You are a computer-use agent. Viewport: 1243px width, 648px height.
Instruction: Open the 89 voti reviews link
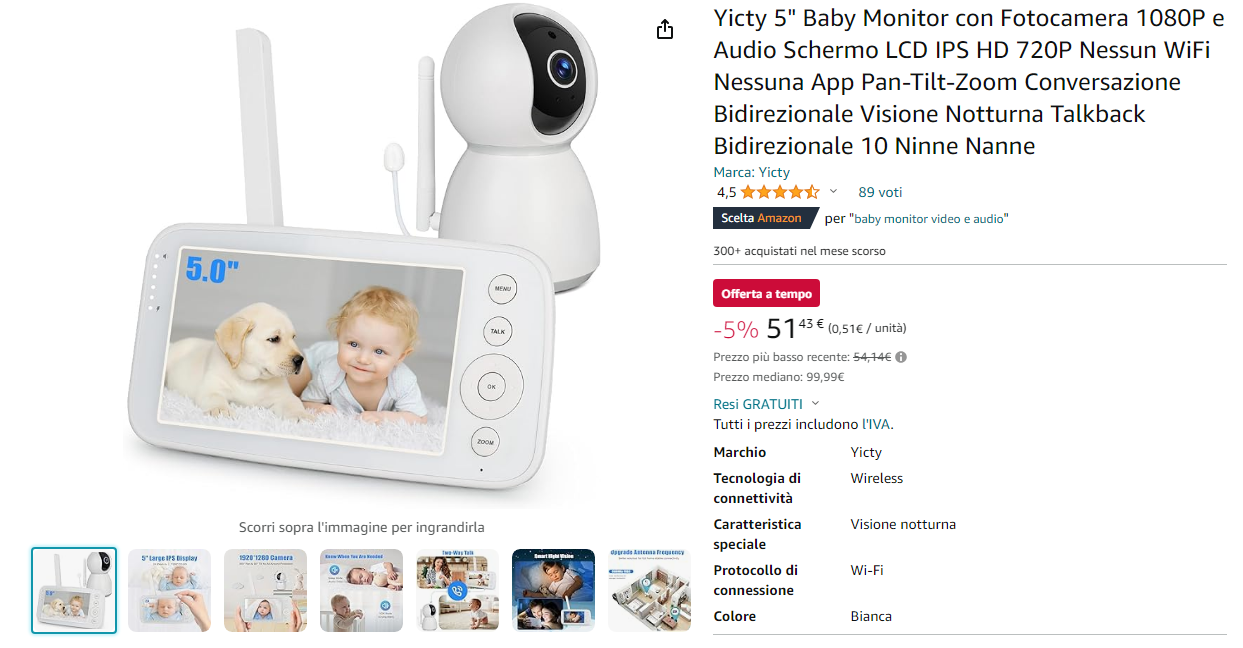tap(880, 192)
